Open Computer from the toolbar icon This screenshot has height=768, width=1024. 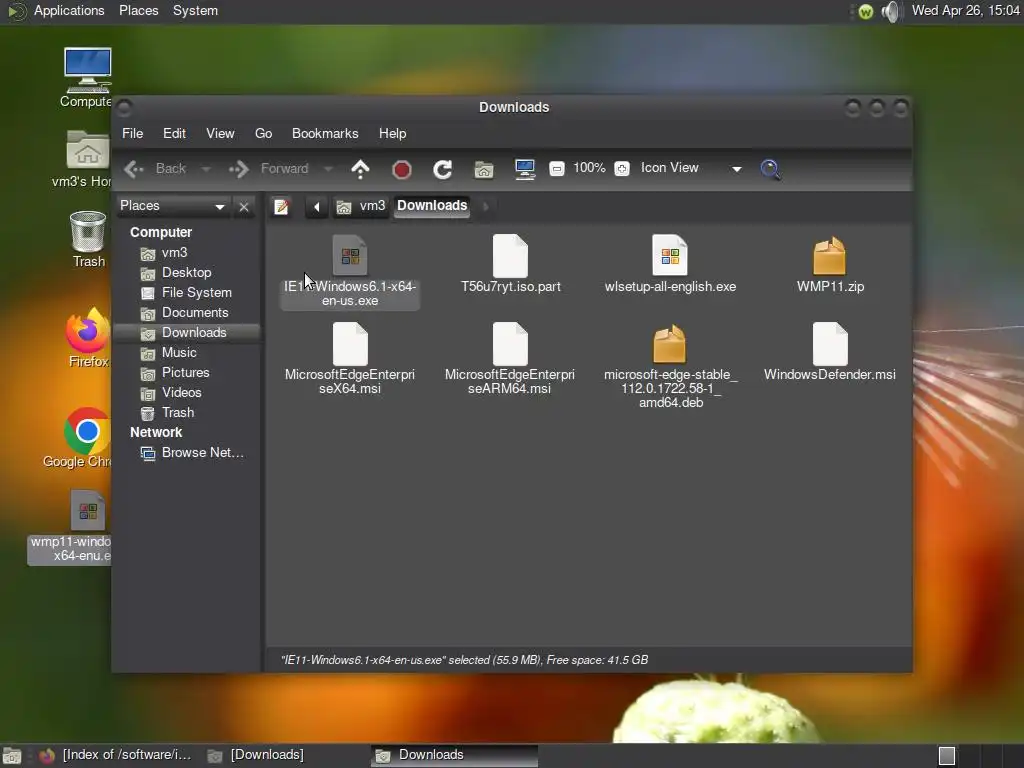coord(525,169)
